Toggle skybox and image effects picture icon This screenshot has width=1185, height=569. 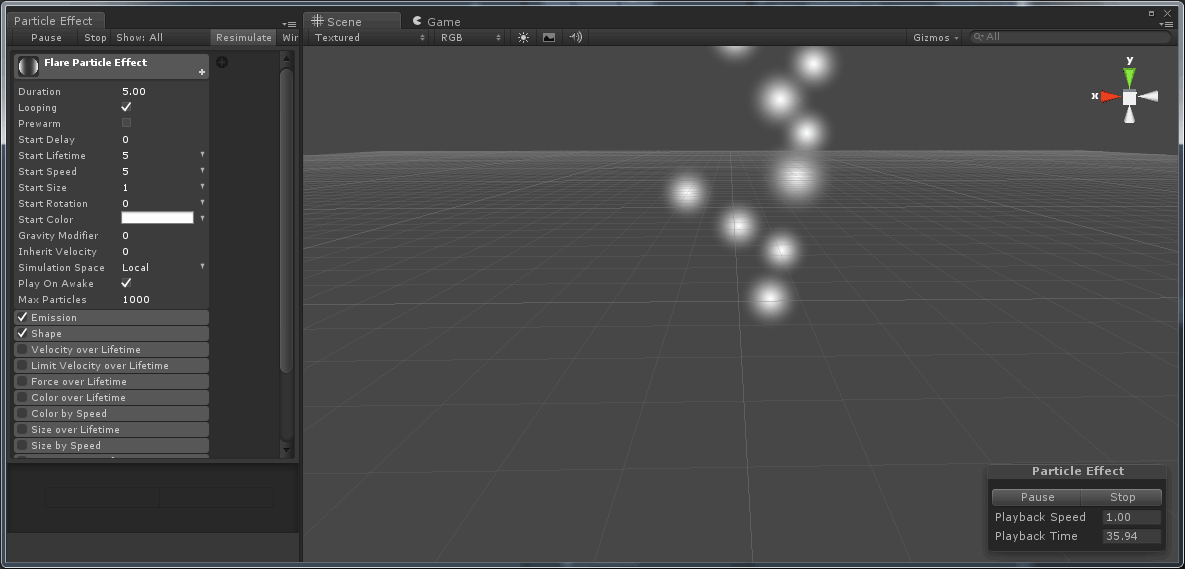pos(549,37)
